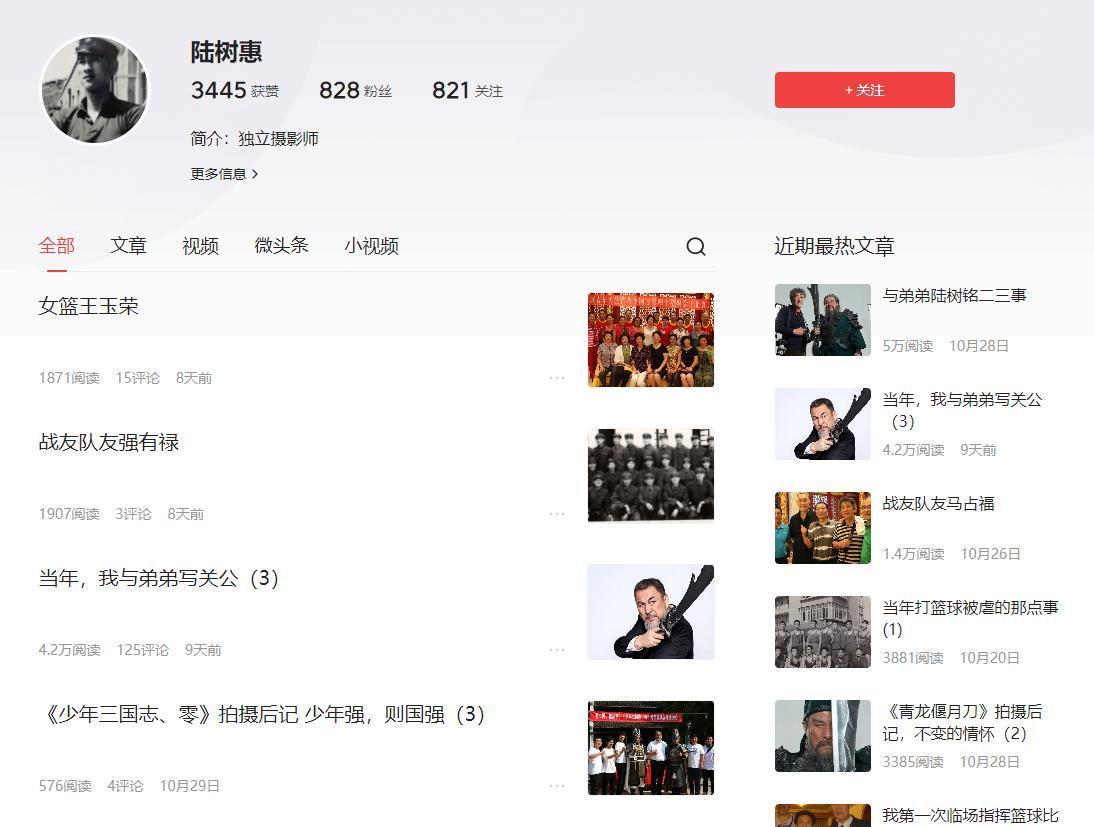Open more options for 战友队友强有禄 article

(557, 514)
